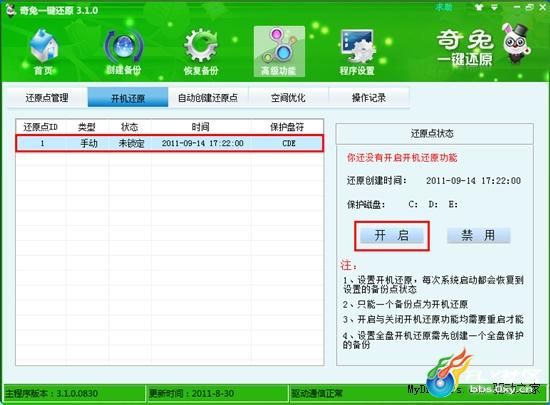The image size is (550, 405).
Task: Click the skin T-shirt icon in title bar
Action: tap(479, 7)
